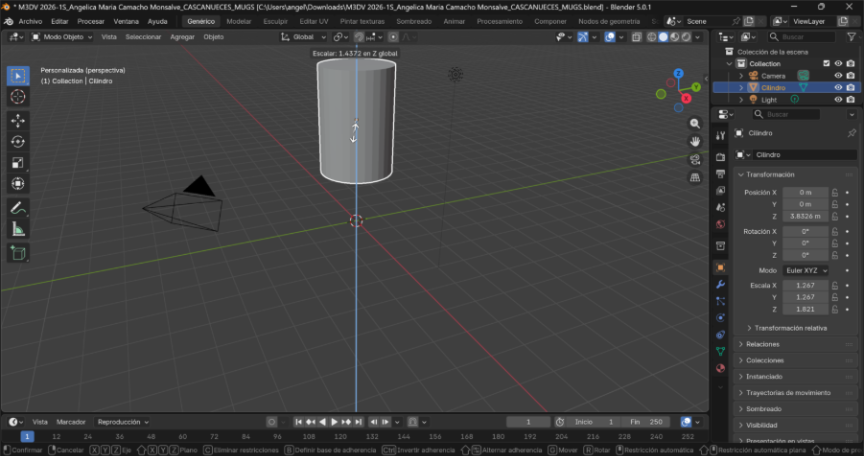
Task: Pick the Measure tool
Action: coord(18,230)
